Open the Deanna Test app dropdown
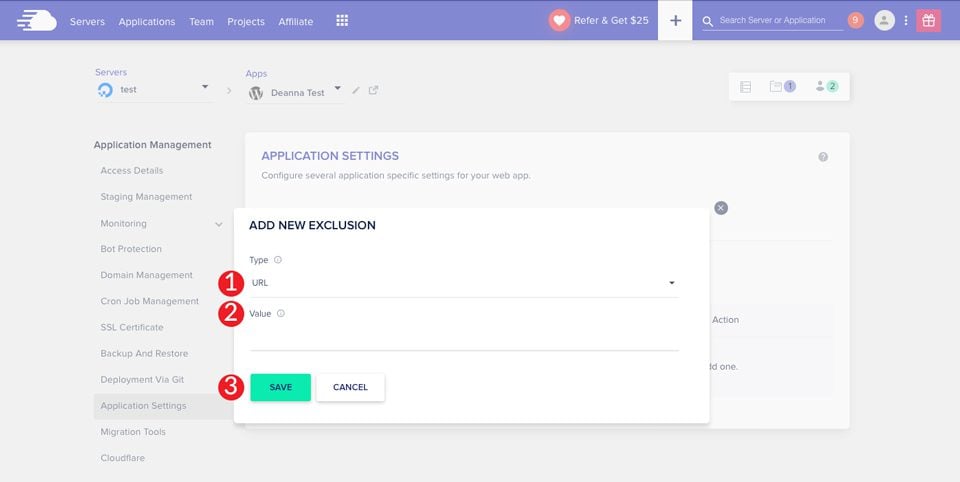The height and width of the screenshot is (482, 960). pos(337,89)
